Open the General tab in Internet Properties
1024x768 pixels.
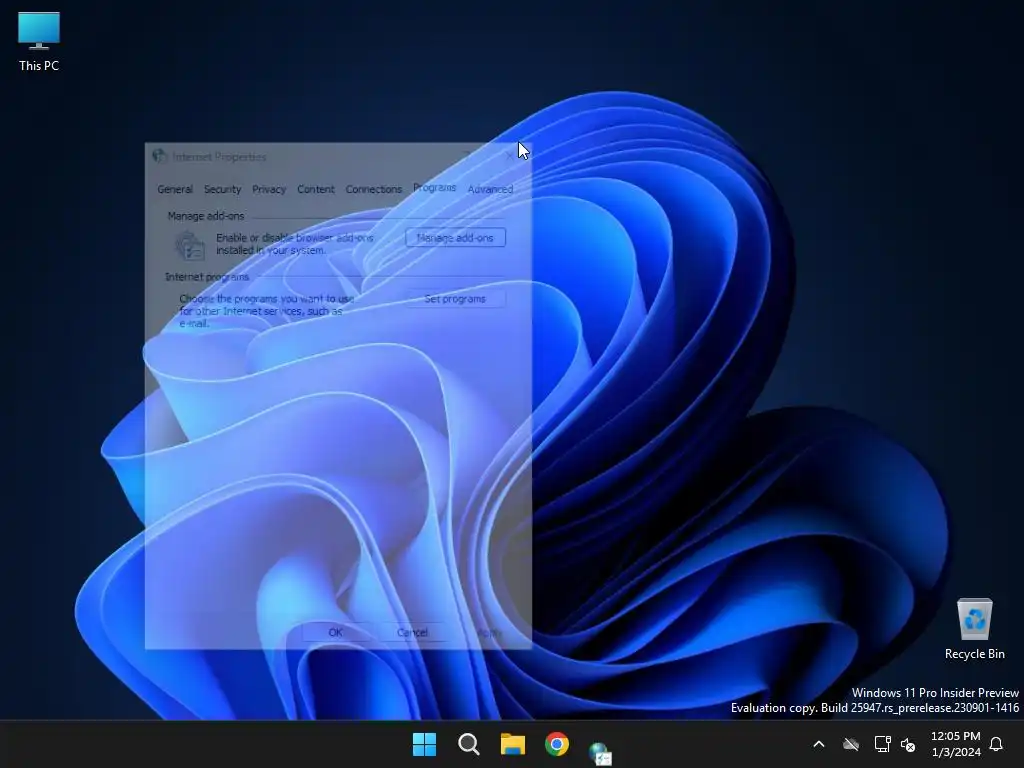pos(174,189)
